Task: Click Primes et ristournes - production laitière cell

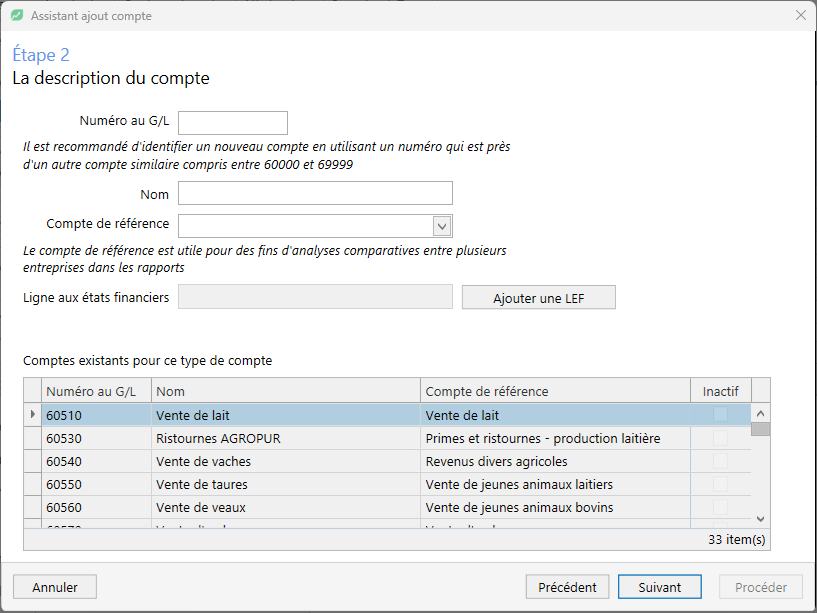Action: point(555,438)
